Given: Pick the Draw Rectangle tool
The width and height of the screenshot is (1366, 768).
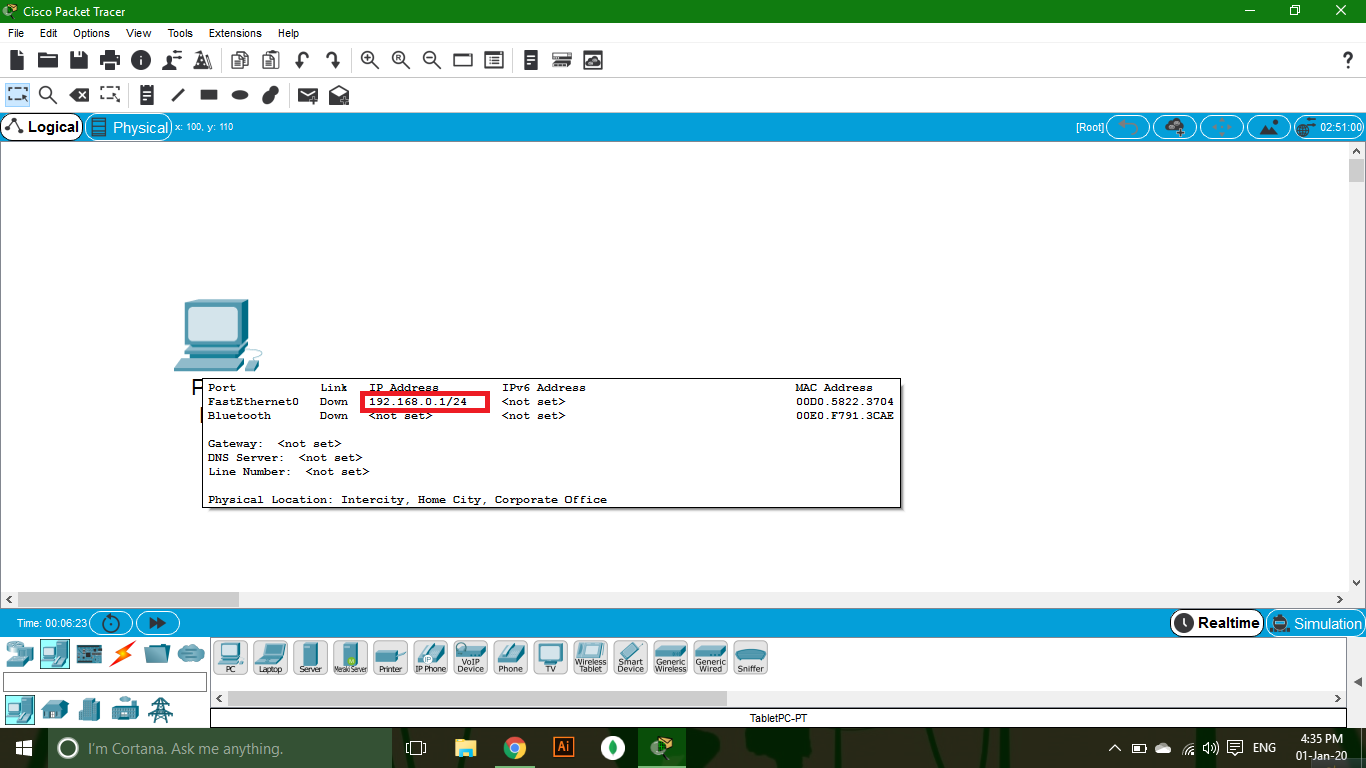Looking at the screenshot, I should pos(209,95).
